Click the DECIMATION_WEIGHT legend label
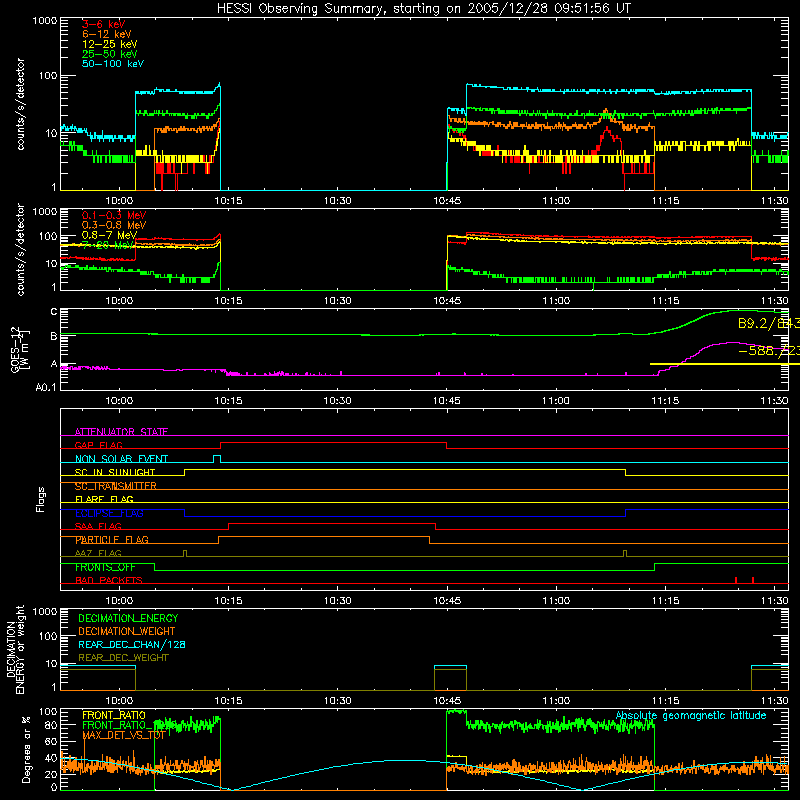 [x=127, y=631]
